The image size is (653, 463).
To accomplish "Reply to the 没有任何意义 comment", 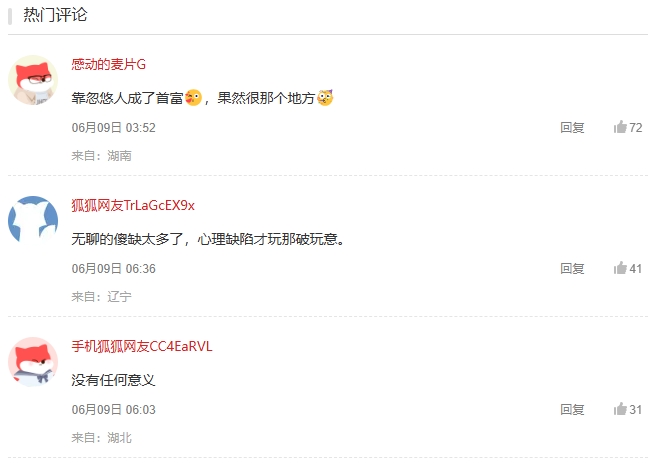I will (x=572, y=410).
